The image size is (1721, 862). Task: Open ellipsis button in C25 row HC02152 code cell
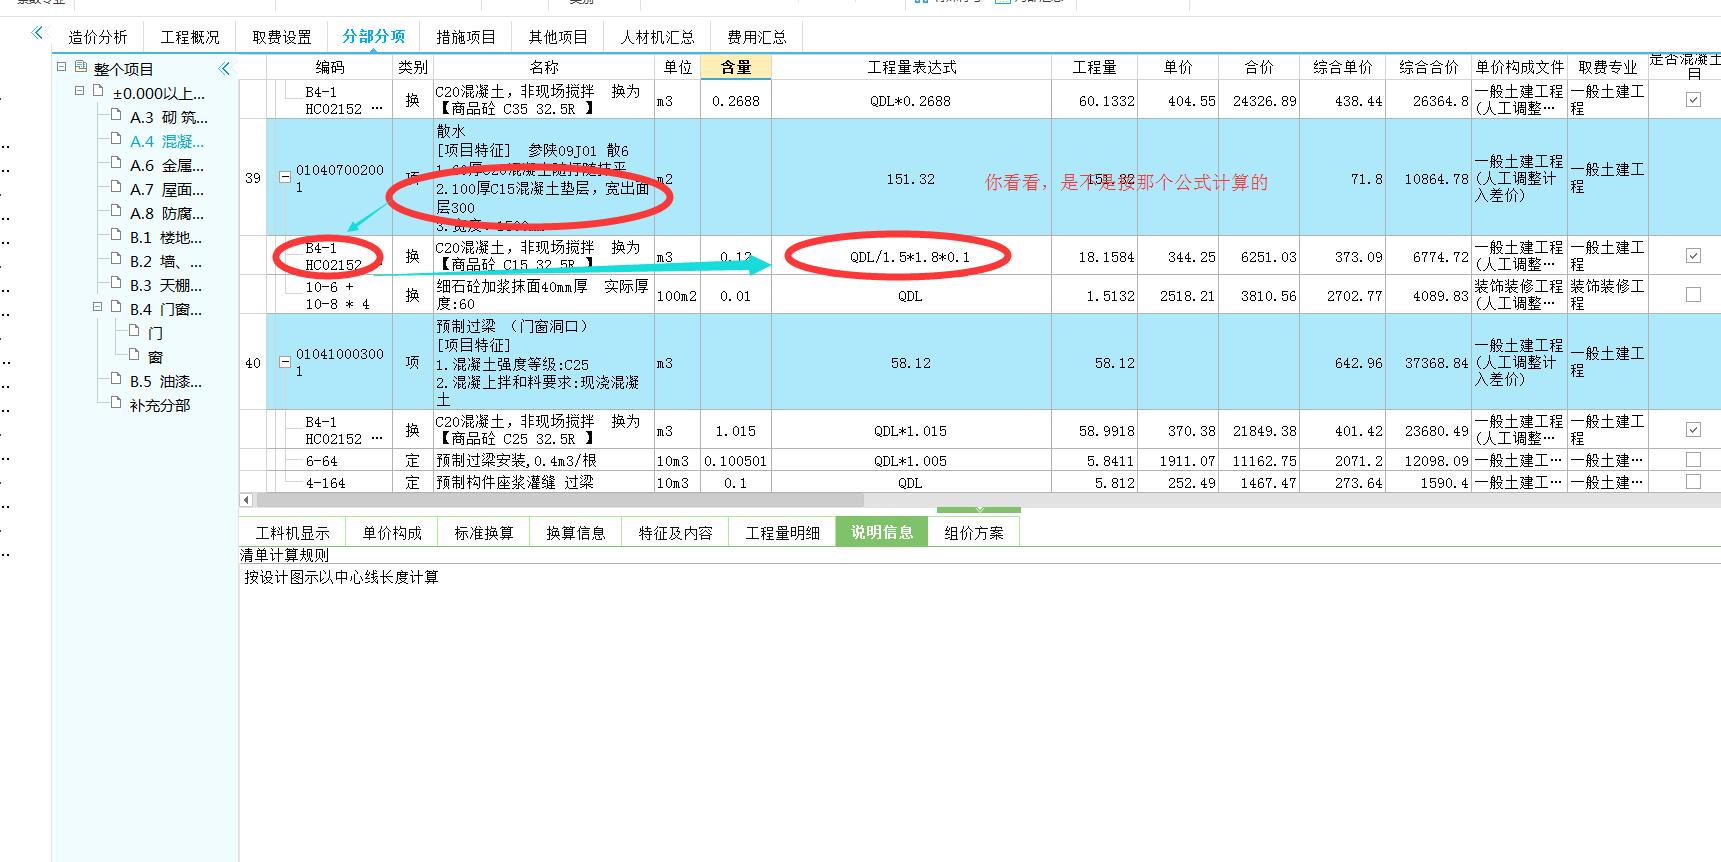[x=376, y=438]
